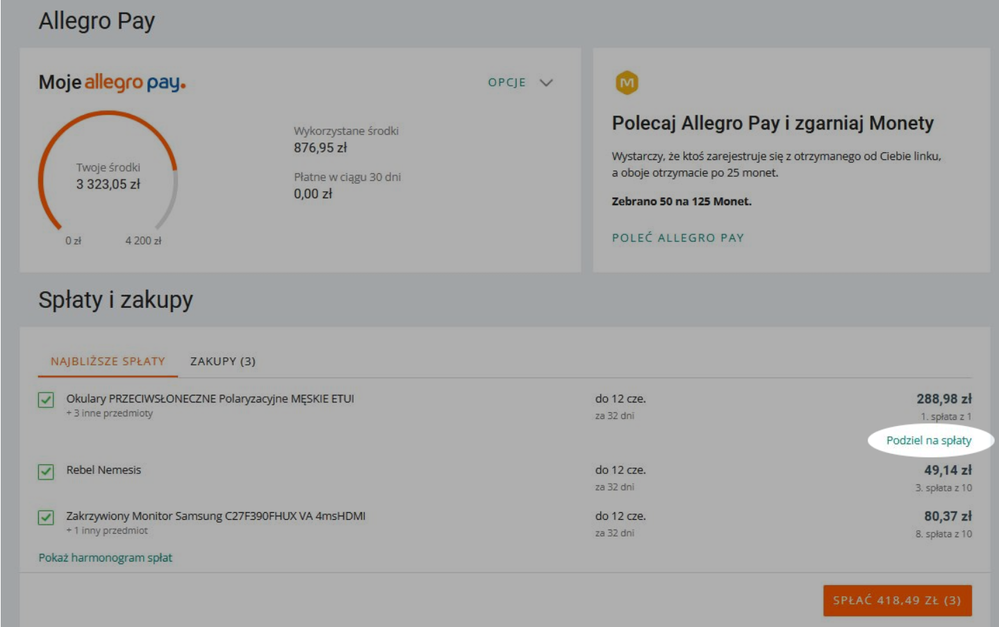Click the '1. spłata z 1' label
The width and height of the screenshot is (999, 627).
click(x=946, y=417)
